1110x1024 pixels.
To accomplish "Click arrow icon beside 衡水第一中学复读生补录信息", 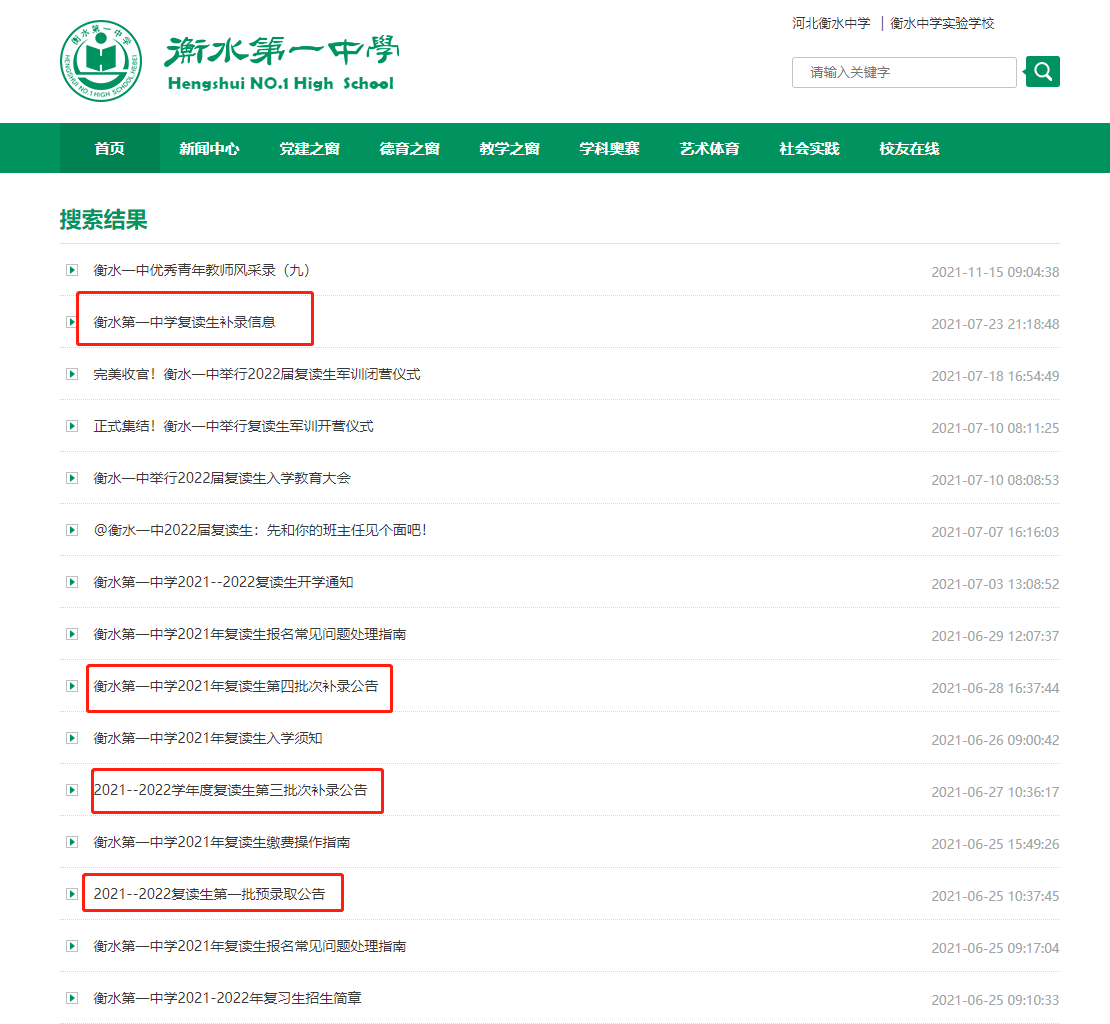I will point(71,322).
